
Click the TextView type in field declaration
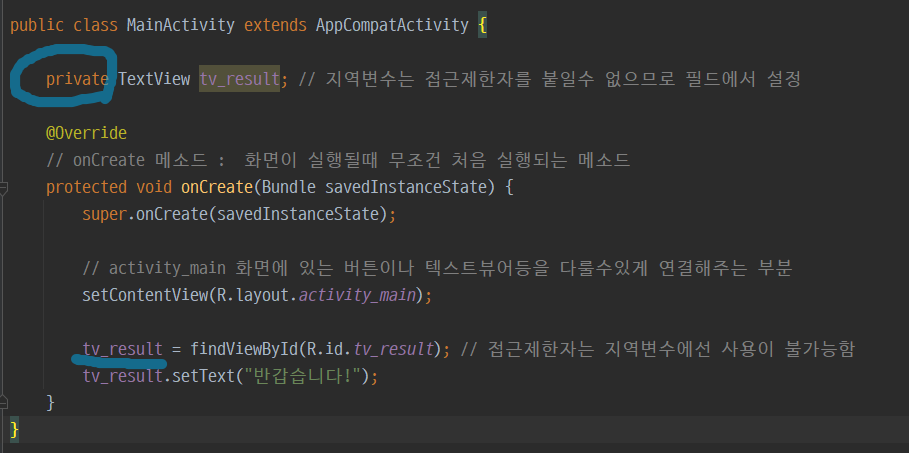[154, 79]
